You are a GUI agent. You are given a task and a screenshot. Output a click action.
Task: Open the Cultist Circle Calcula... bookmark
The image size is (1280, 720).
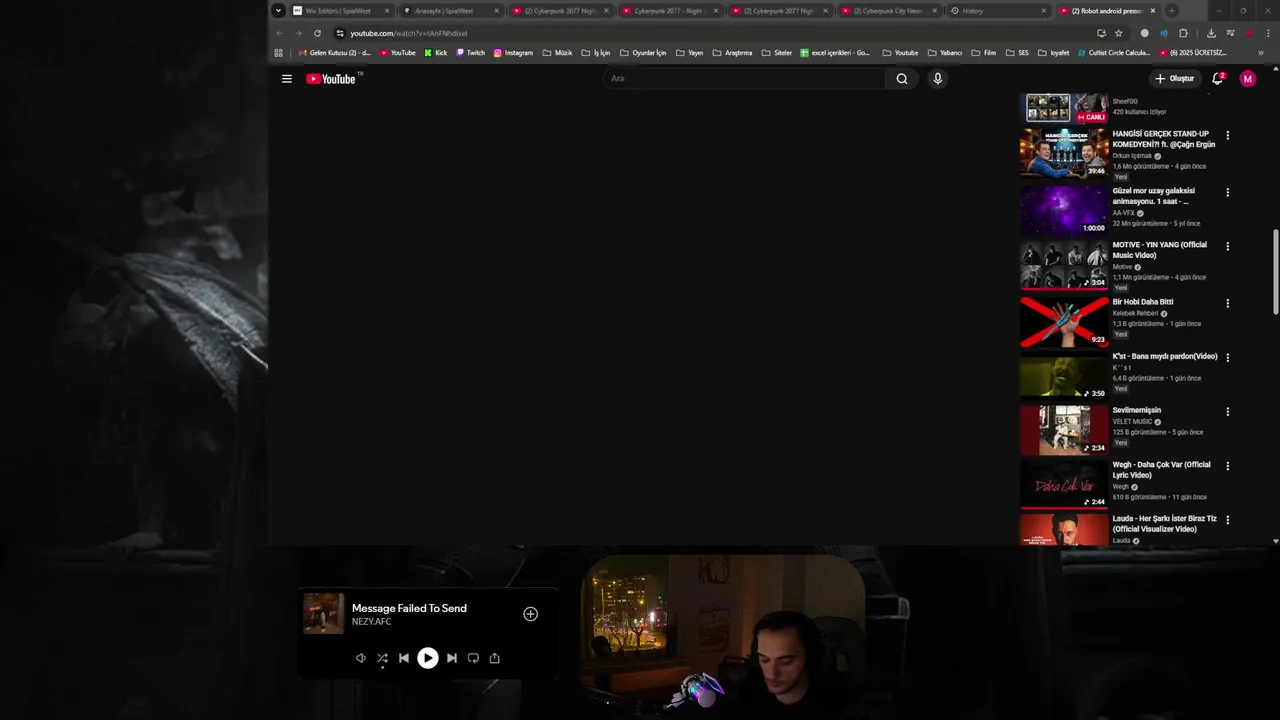(x=1113, y=53)
